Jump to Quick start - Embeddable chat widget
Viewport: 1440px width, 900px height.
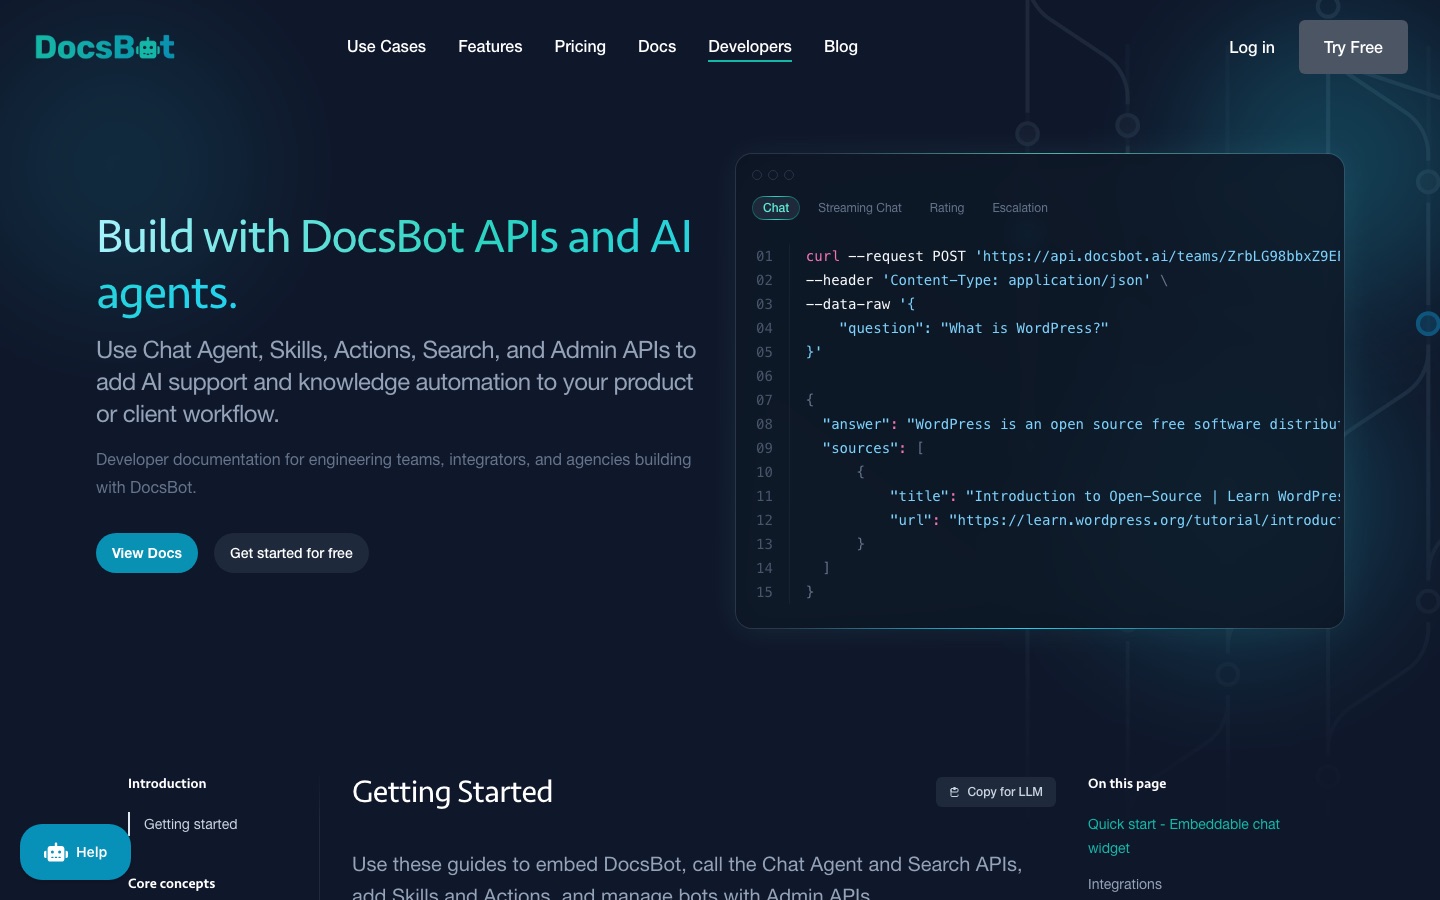(1184, 836)
